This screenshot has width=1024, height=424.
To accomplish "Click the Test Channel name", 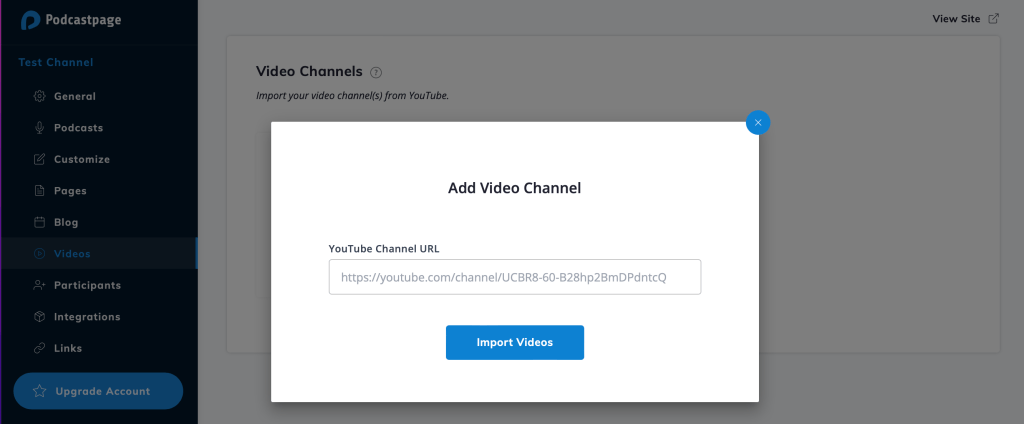I will [56, 62].
